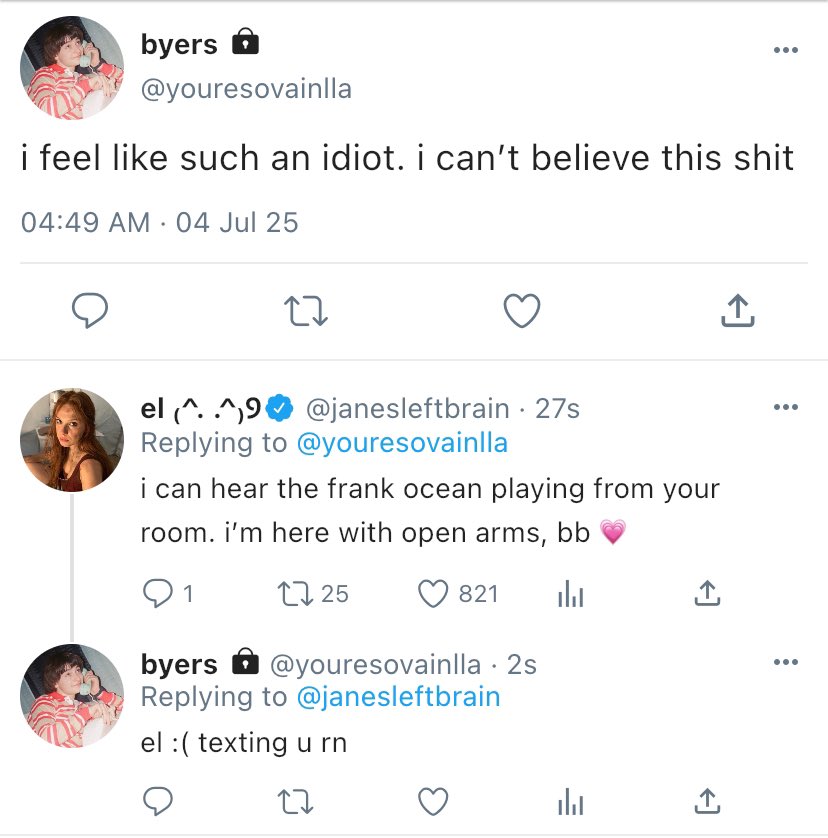Open more options on el's reply

click(x=785, y=408)
